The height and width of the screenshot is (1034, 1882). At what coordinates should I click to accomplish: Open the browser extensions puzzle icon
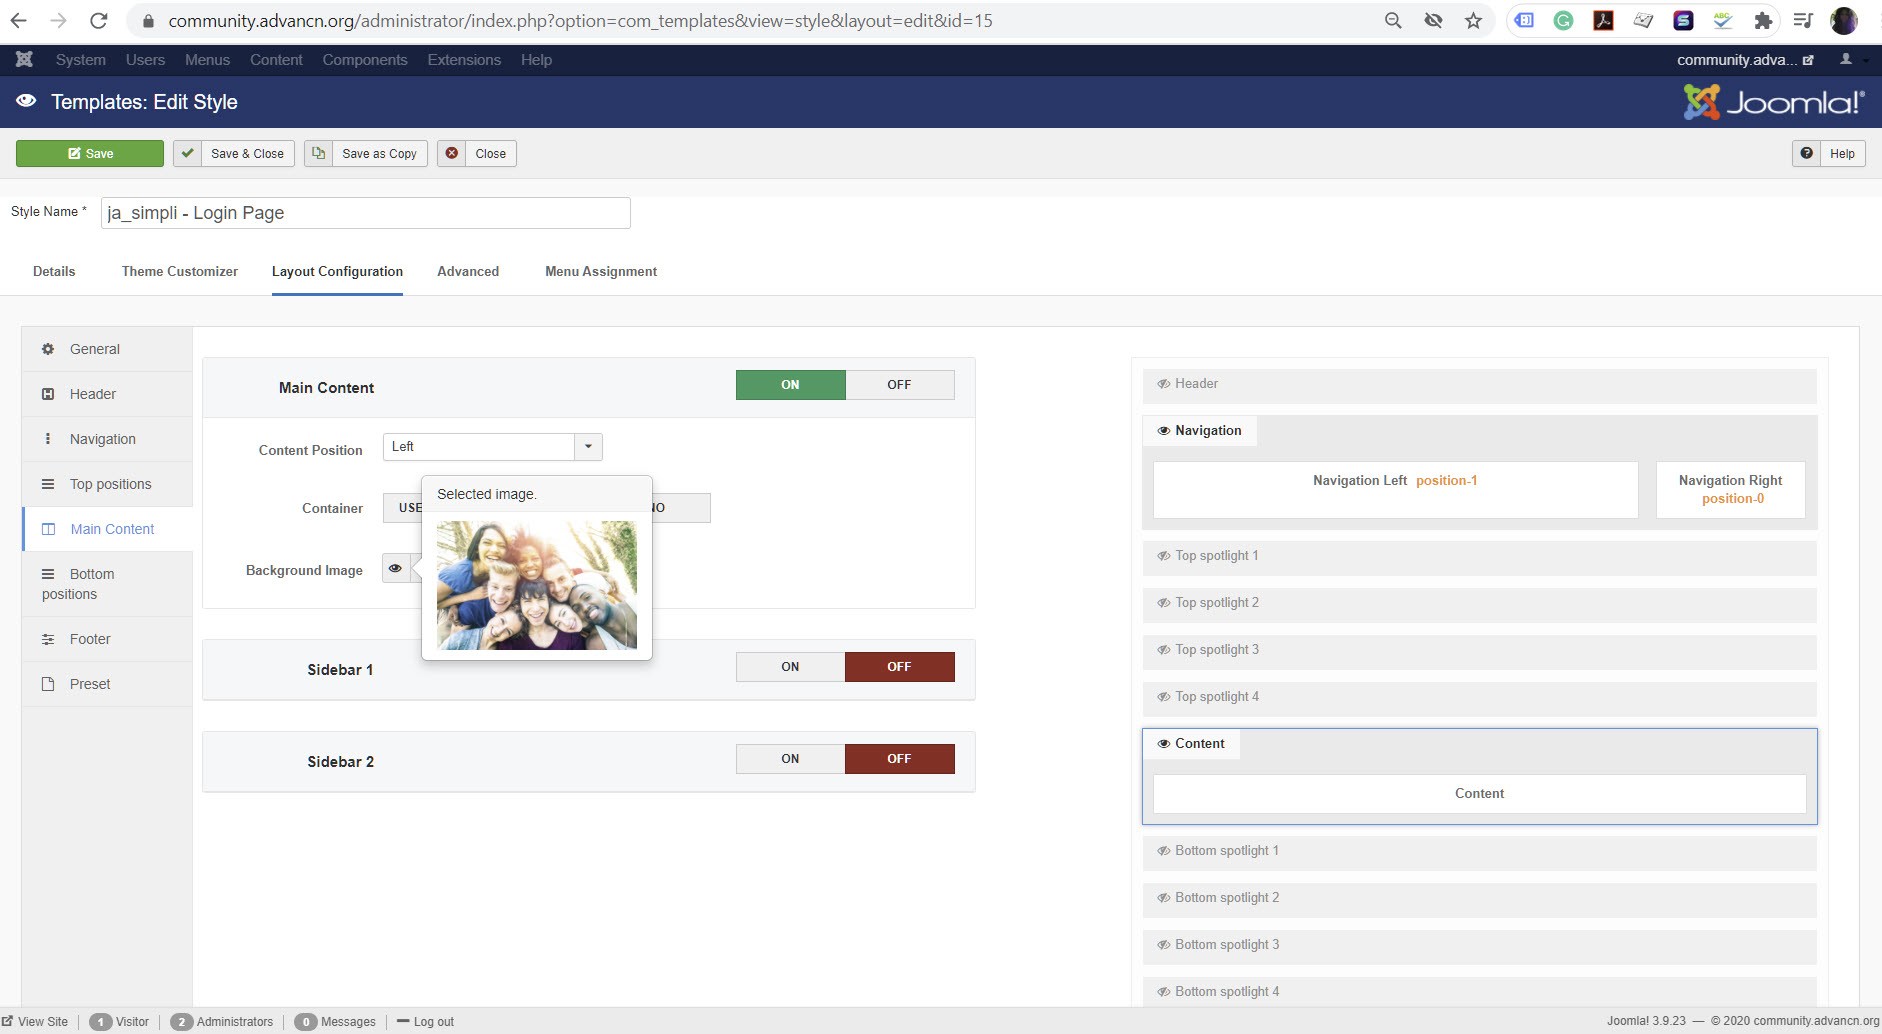1763,21
